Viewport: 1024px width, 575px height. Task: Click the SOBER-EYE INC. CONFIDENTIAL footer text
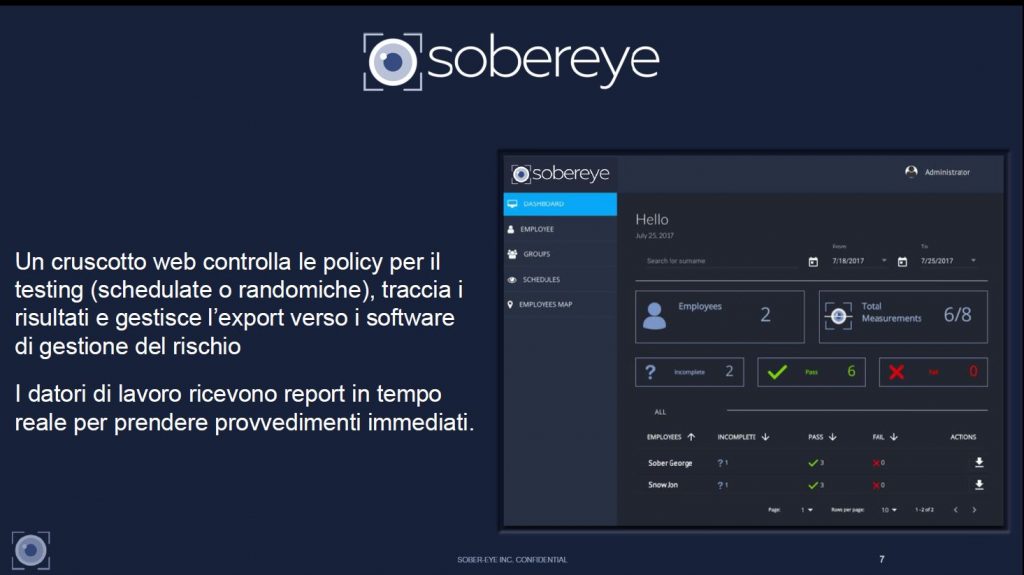tap(512, 560)
